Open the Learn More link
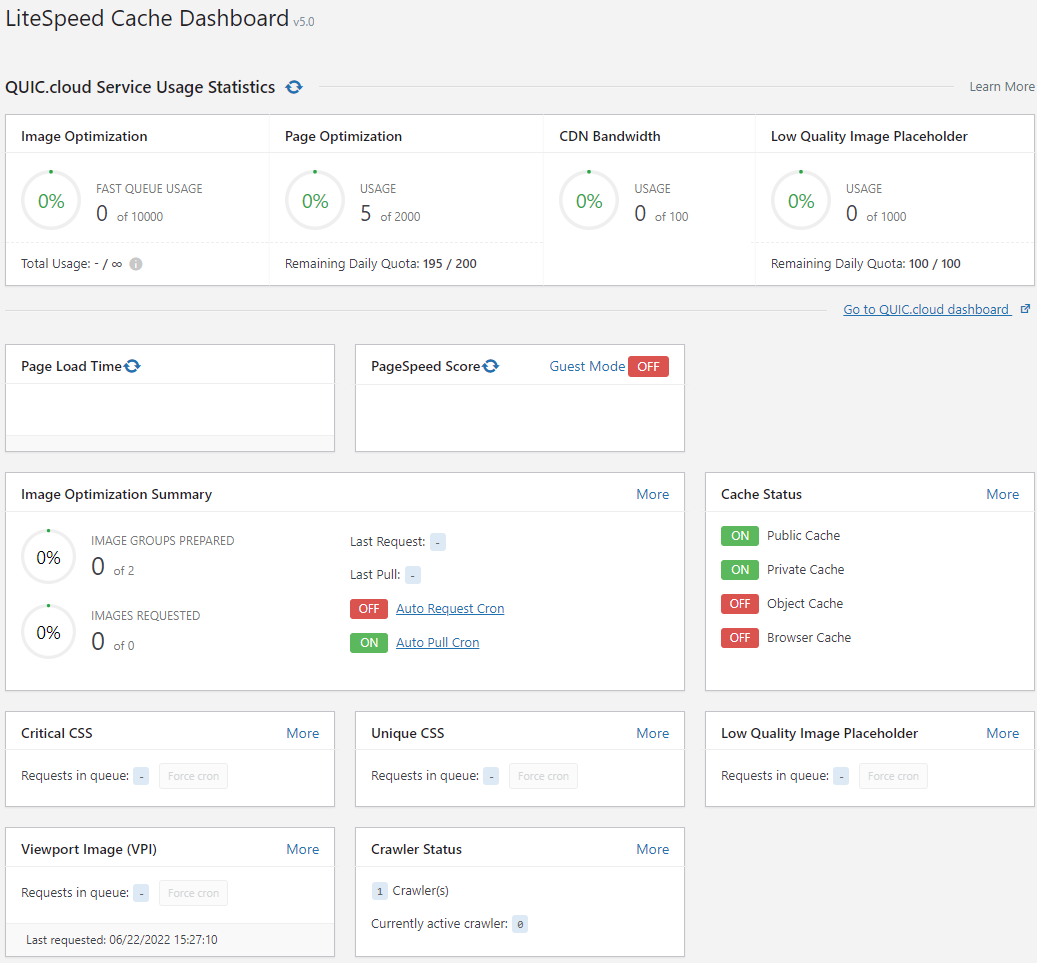 click(1001, 87)
